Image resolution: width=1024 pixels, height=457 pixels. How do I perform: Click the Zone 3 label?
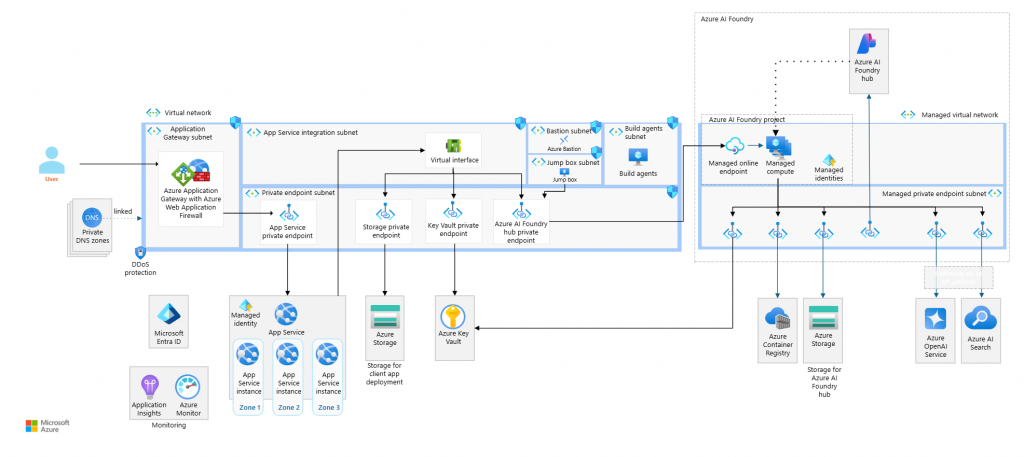coord(326,408)
